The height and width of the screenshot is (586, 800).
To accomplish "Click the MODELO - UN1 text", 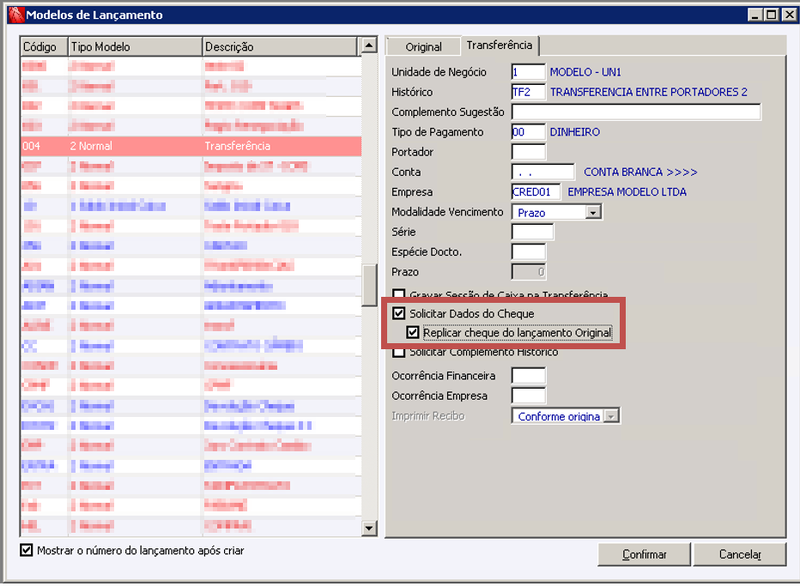I will [585, 72].
